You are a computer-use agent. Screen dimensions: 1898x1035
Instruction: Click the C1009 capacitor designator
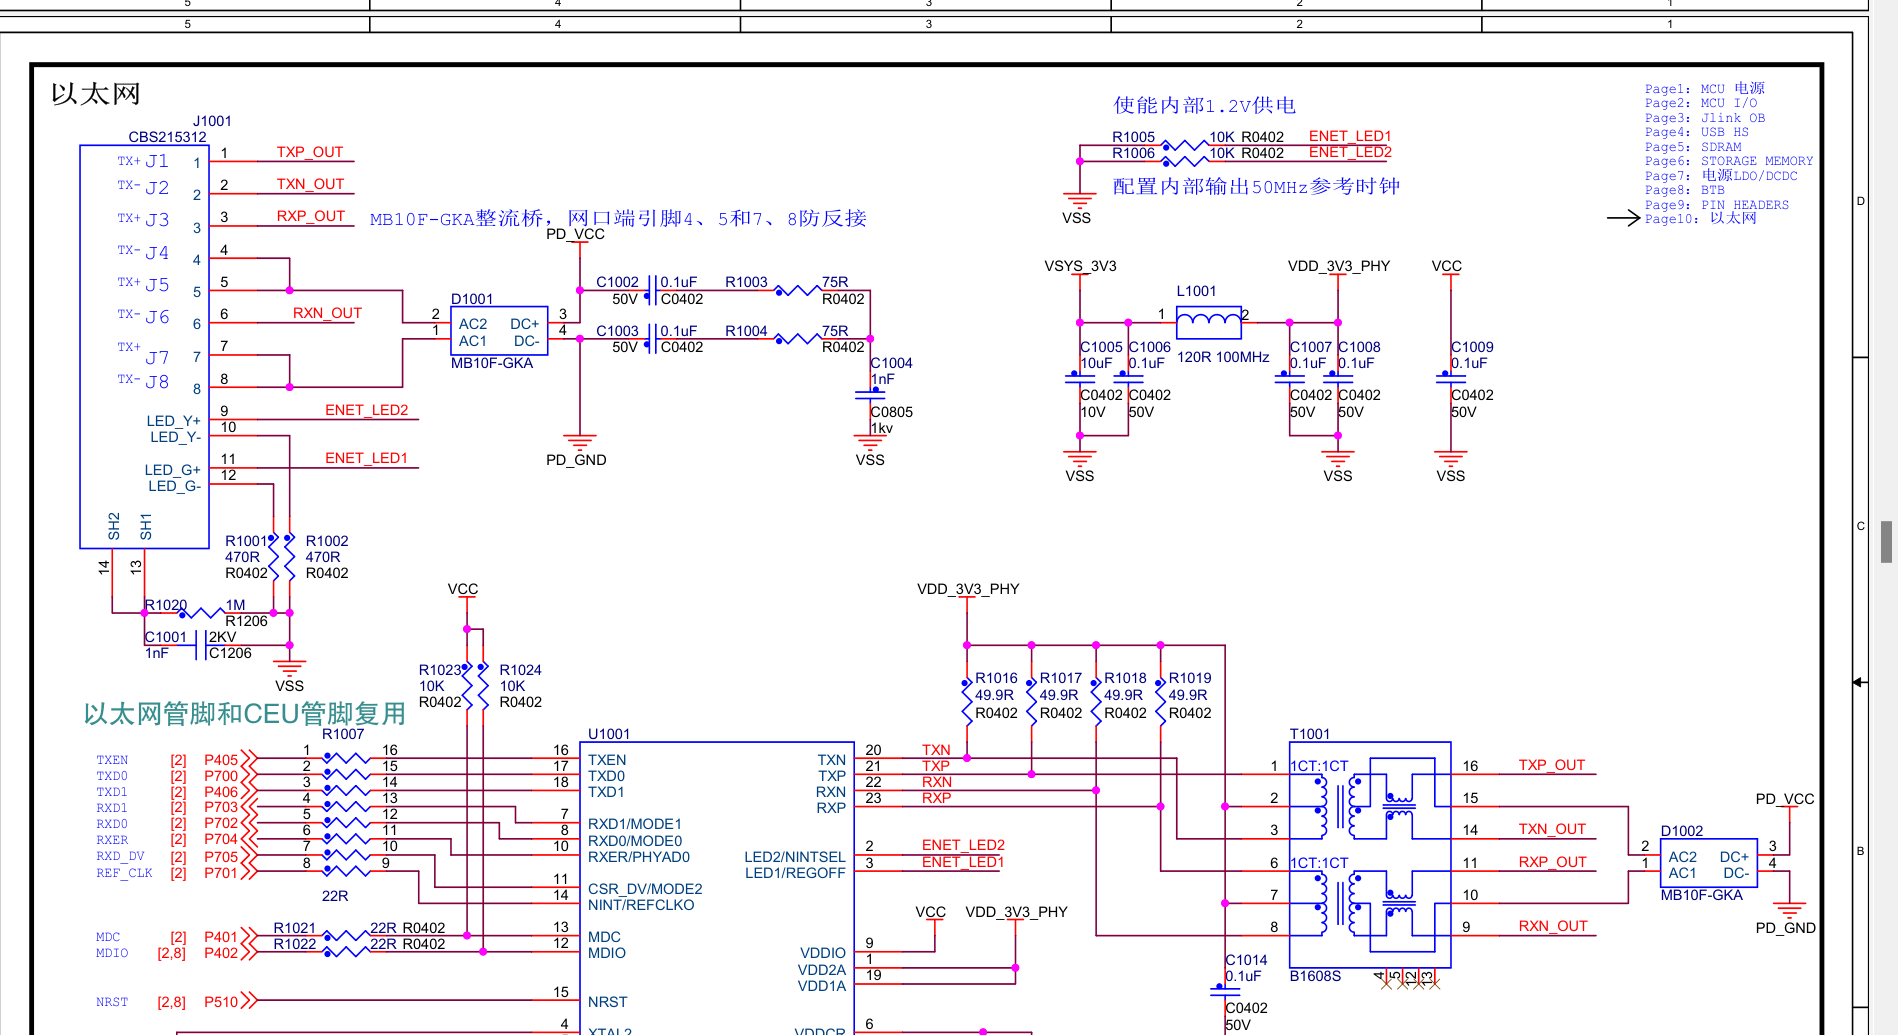(1472, 347)
